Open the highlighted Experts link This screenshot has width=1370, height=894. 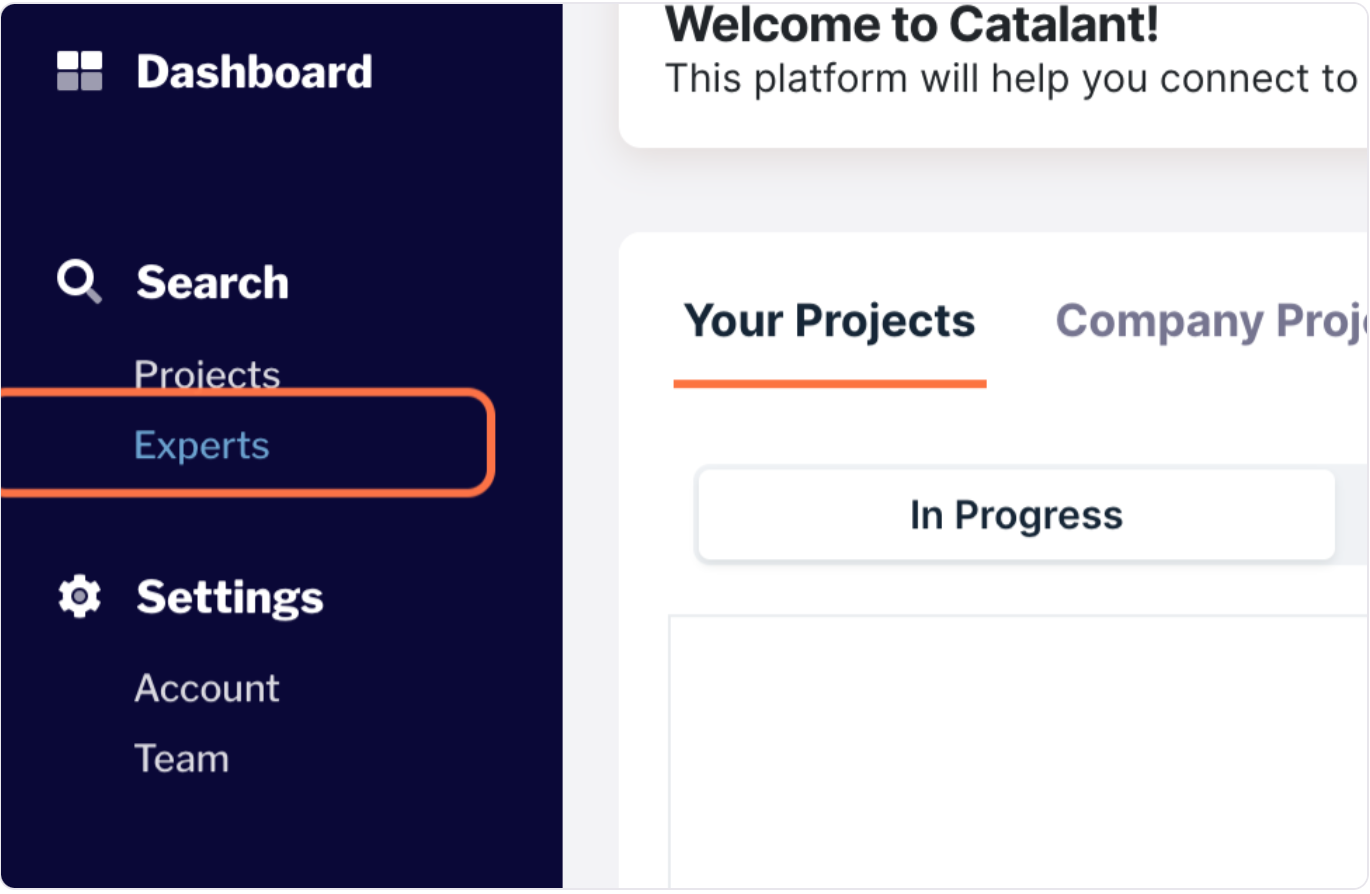pos(202,445)
